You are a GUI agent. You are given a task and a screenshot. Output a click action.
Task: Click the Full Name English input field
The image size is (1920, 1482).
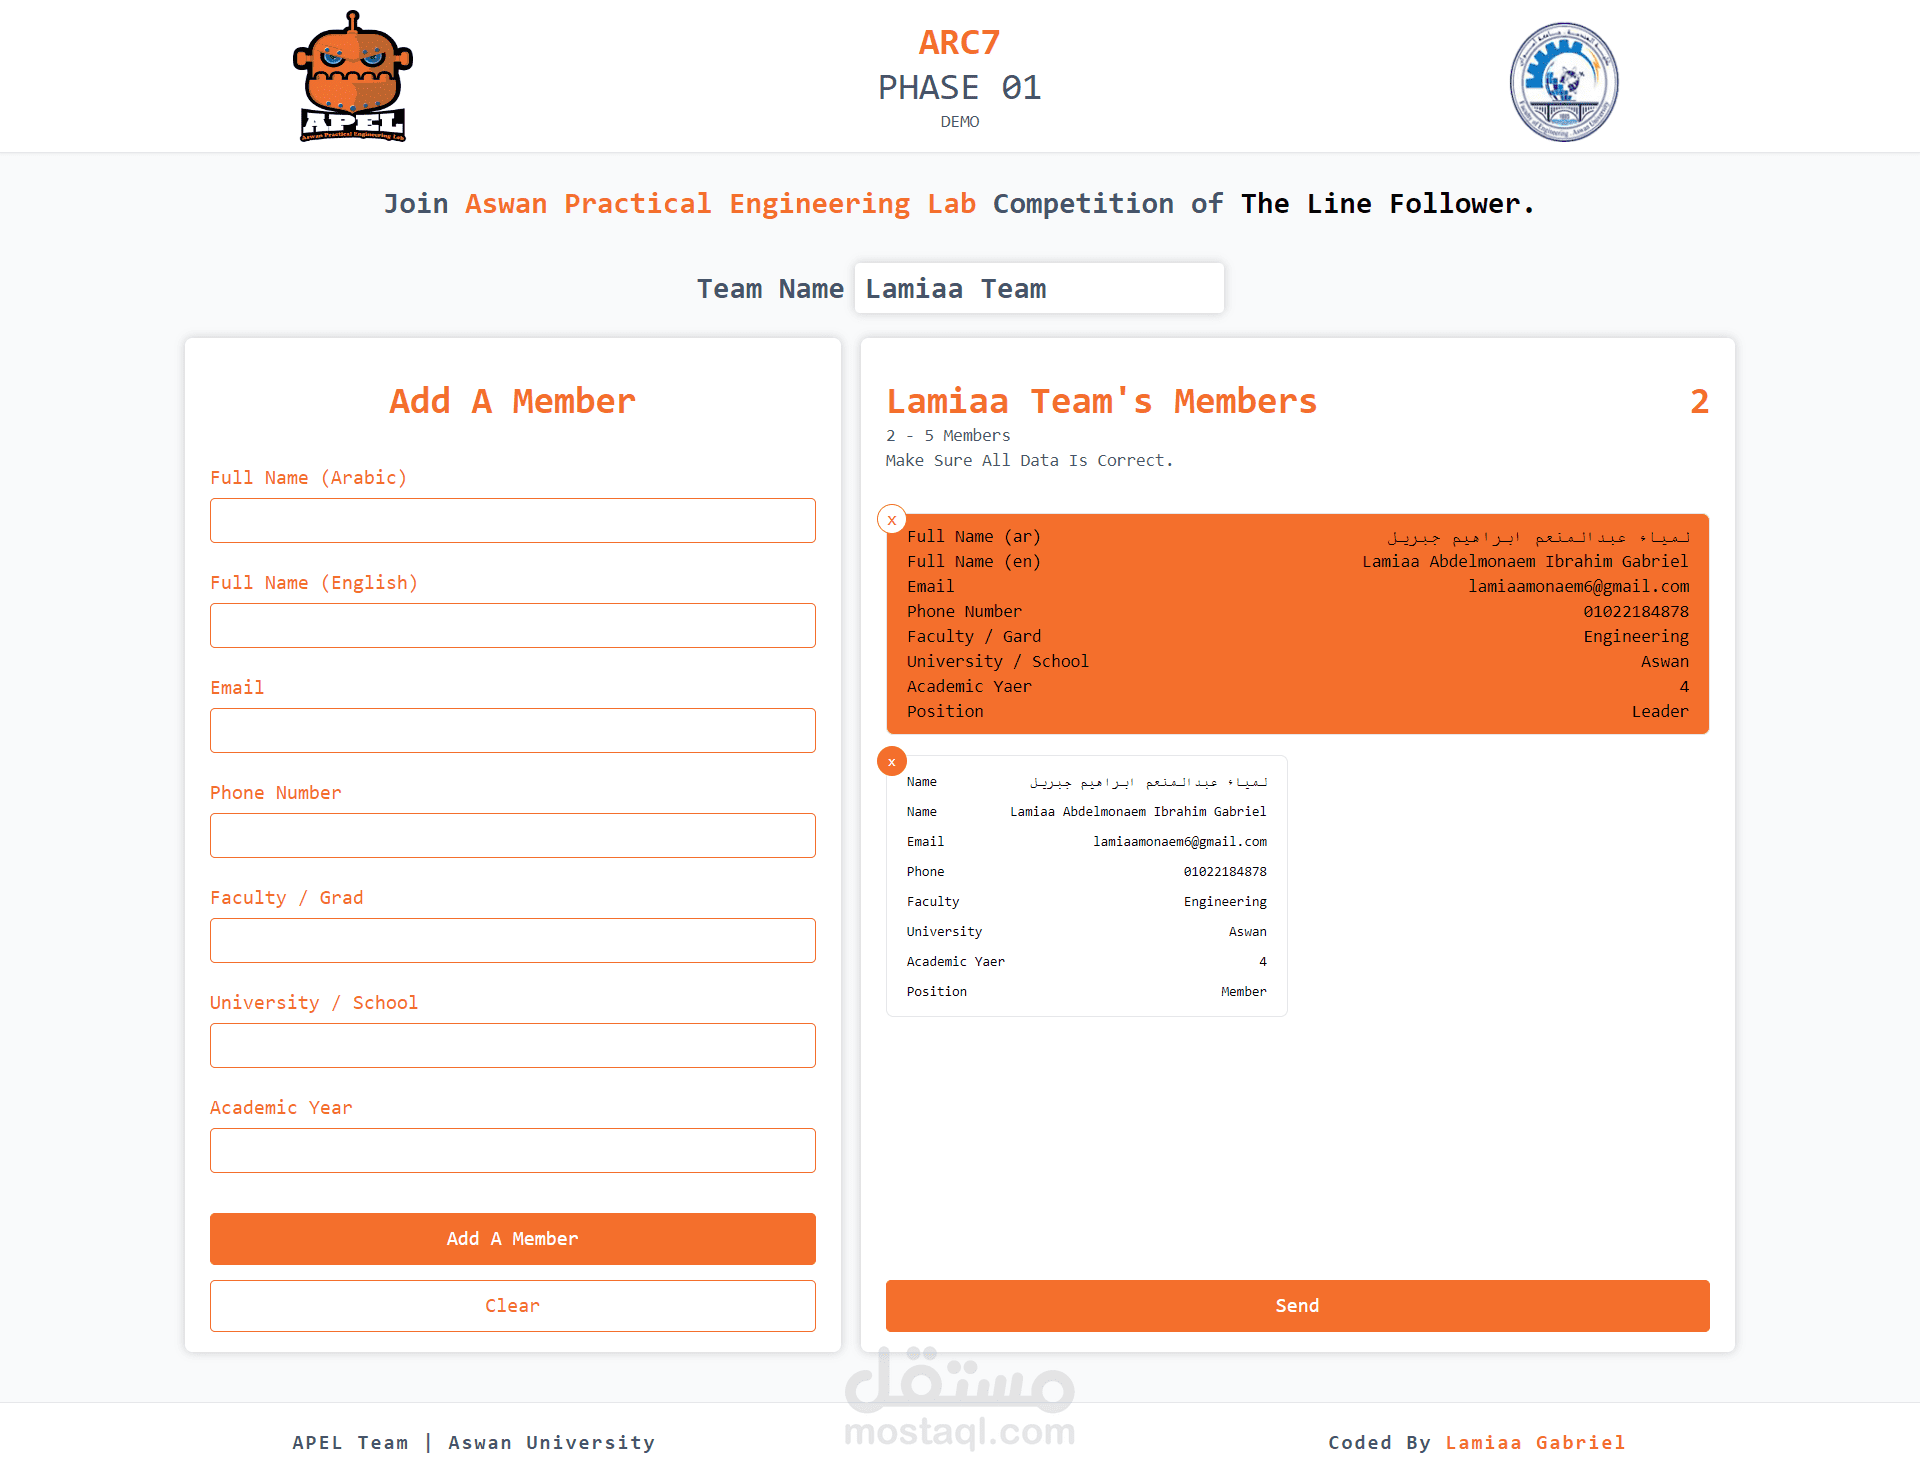coord(512,624)
